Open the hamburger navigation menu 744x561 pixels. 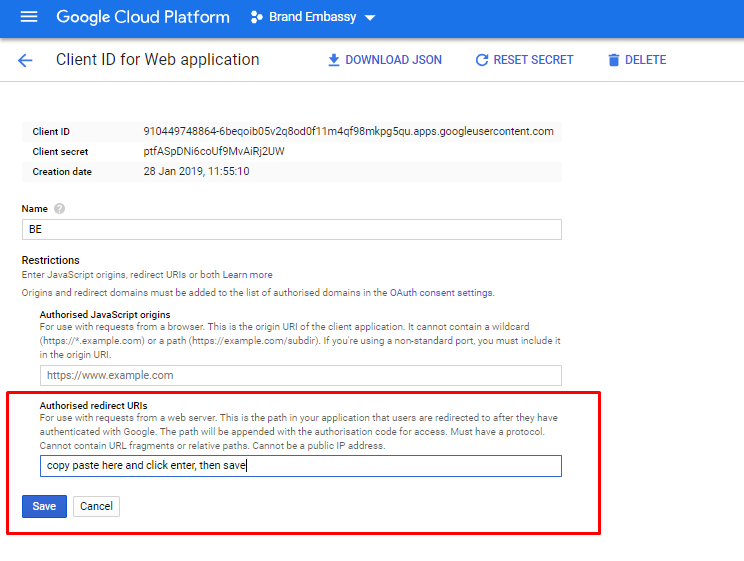[x=29, y=17]
